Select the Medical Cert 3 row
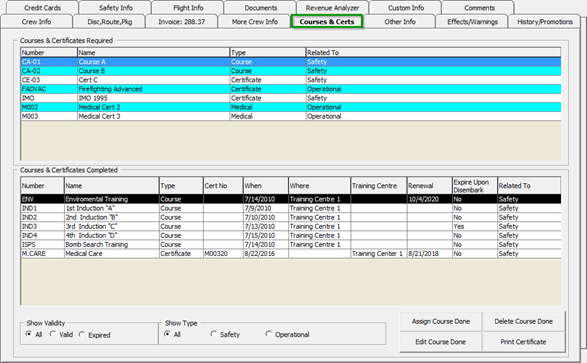587x363 pixels. 291,116
